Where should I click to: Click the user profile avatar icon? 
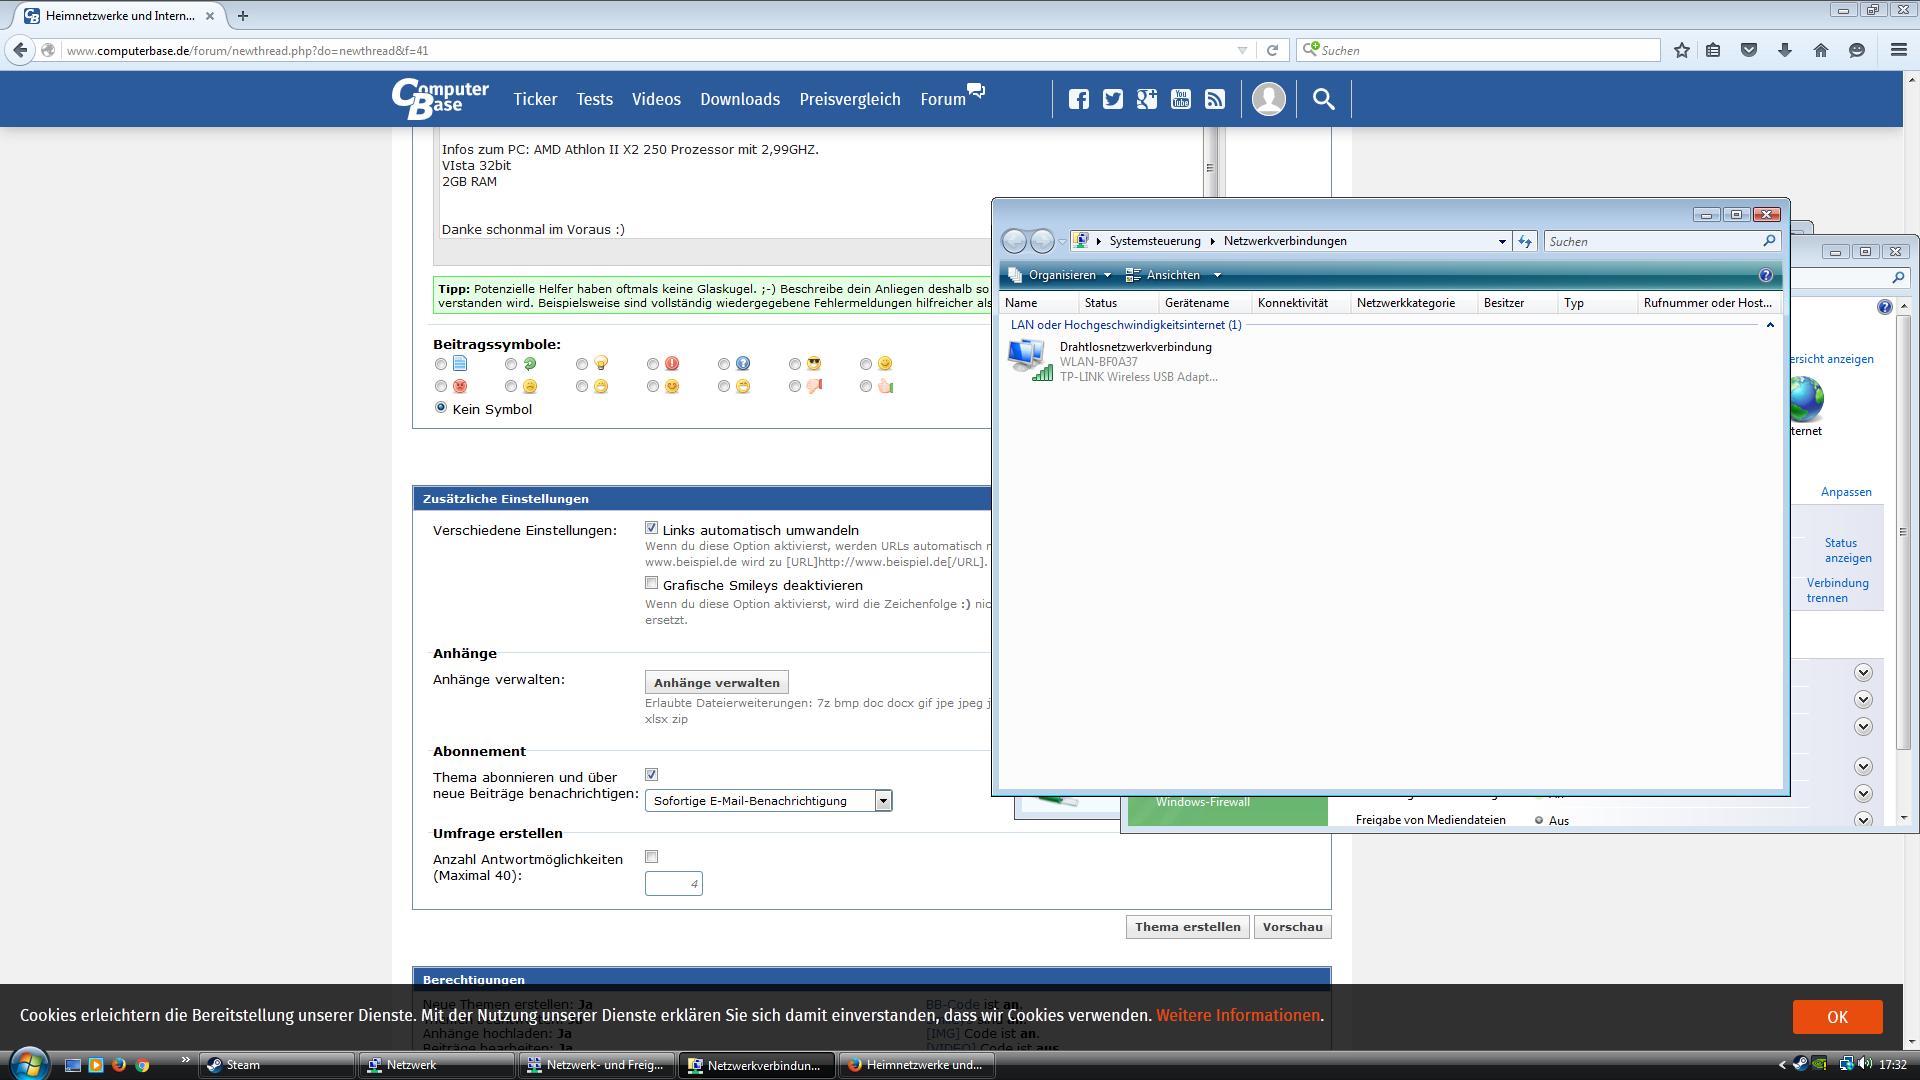tap(1268, 99)
